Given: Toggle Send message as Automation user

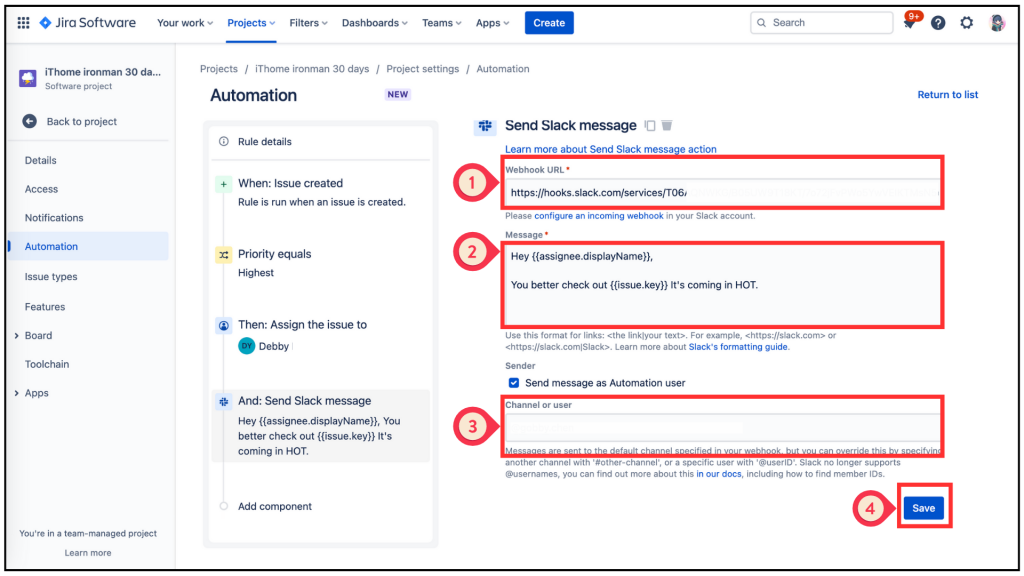Looking at the screenshot, I should [514, 383].
